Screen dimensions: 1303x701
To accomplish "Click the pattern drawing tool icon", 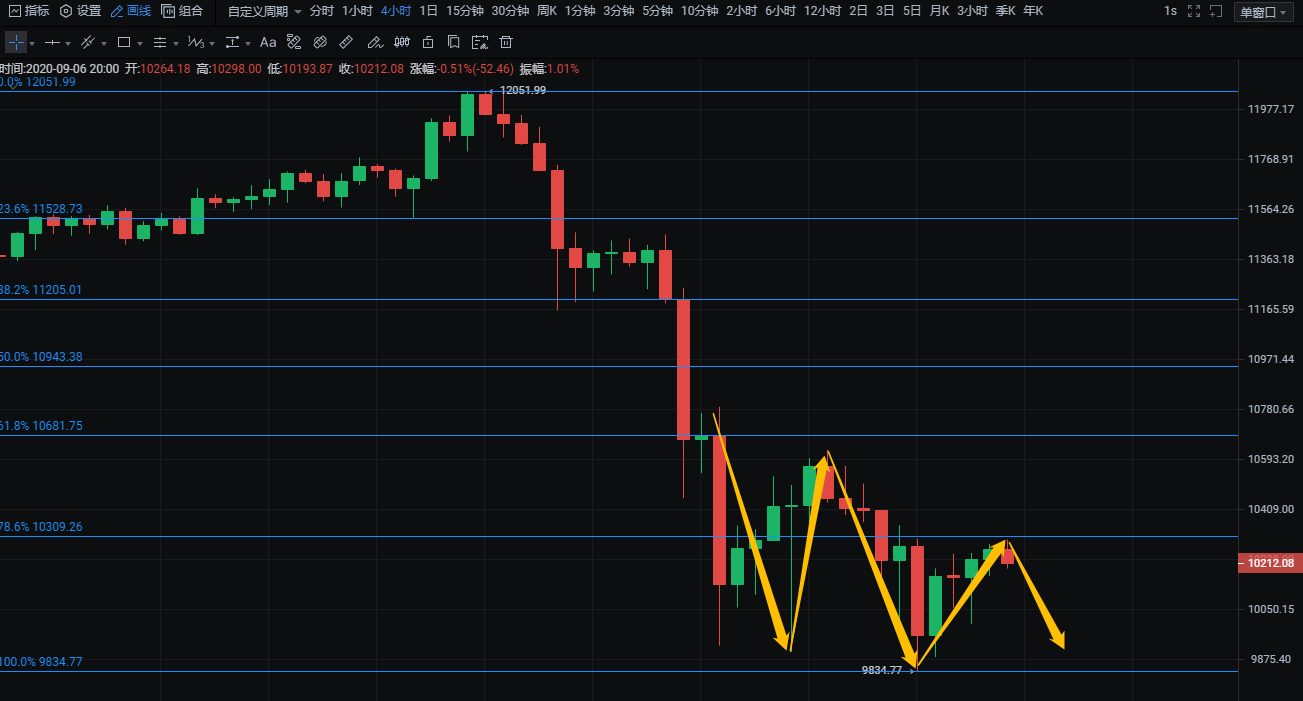I will (294, 43).
